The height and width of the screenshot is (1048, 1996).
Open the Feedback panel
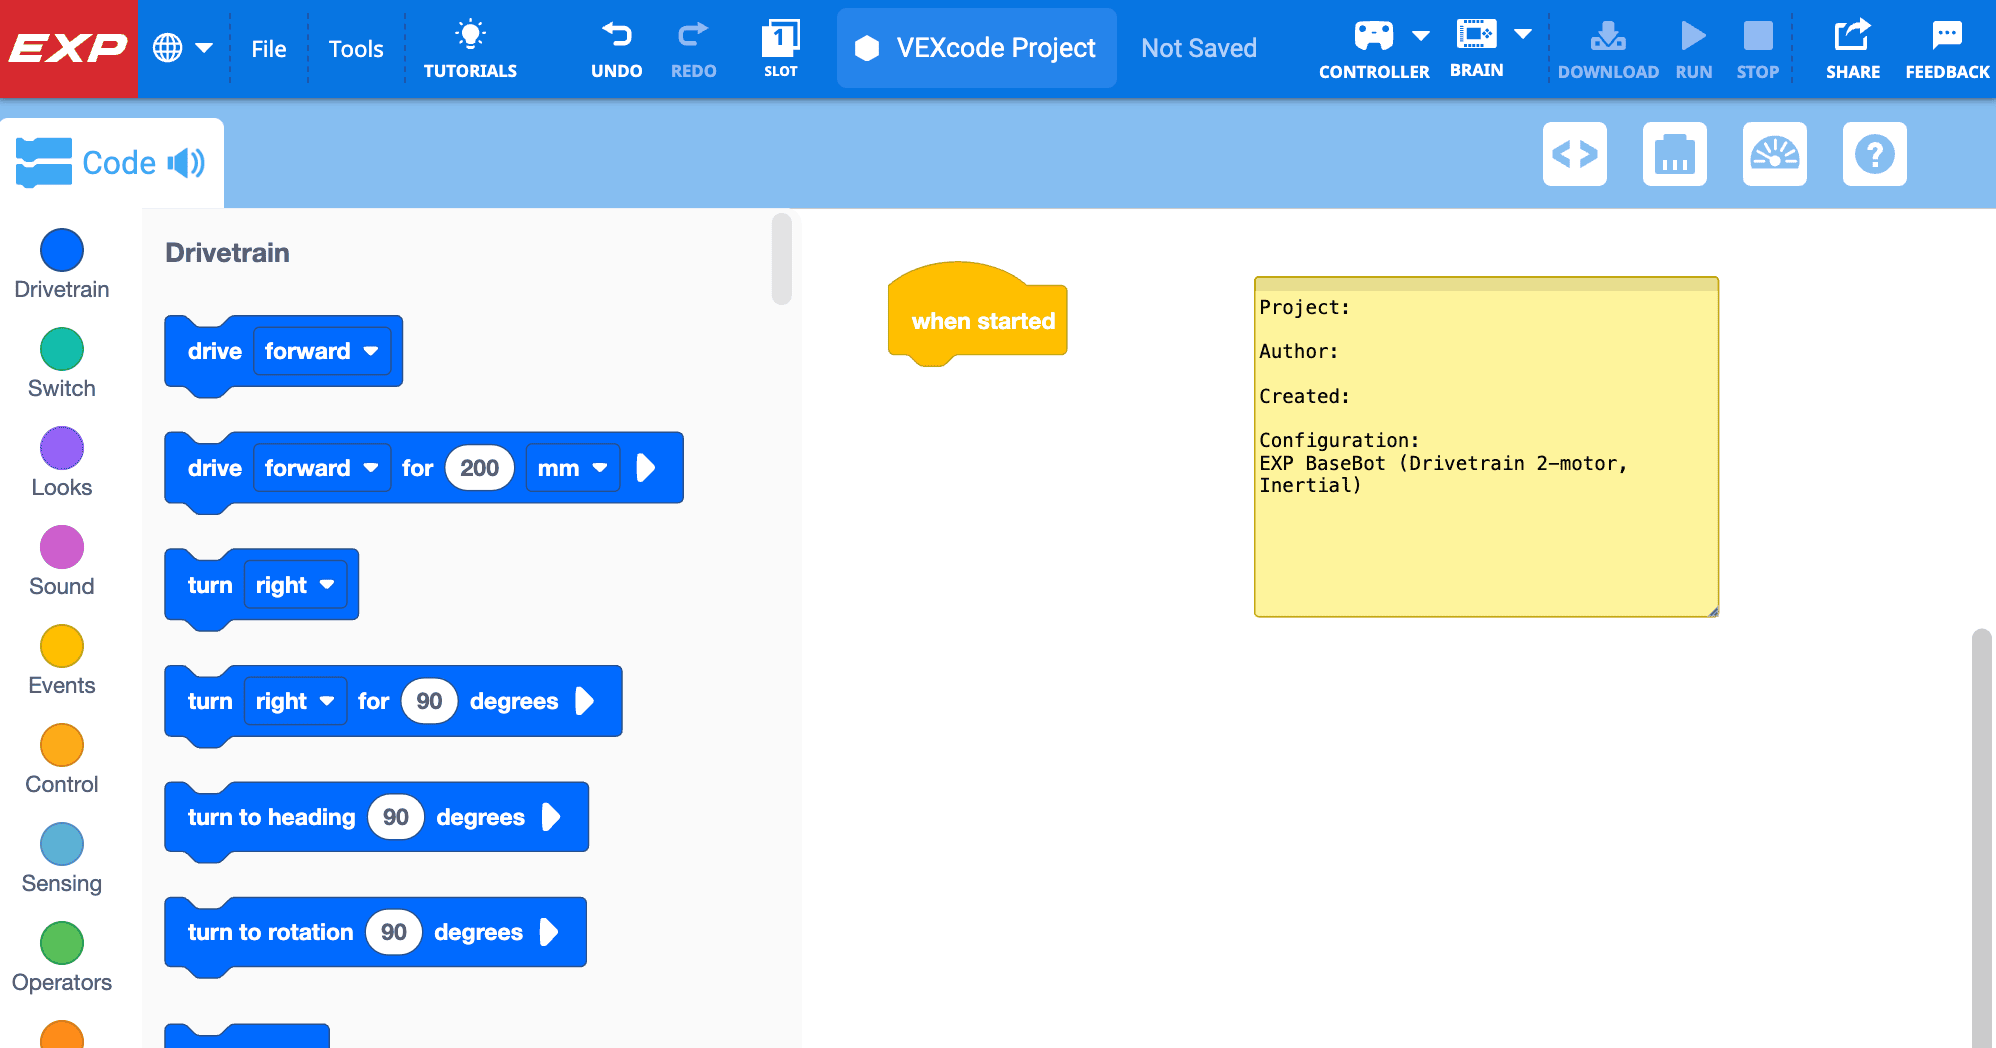pos(1946,47)
